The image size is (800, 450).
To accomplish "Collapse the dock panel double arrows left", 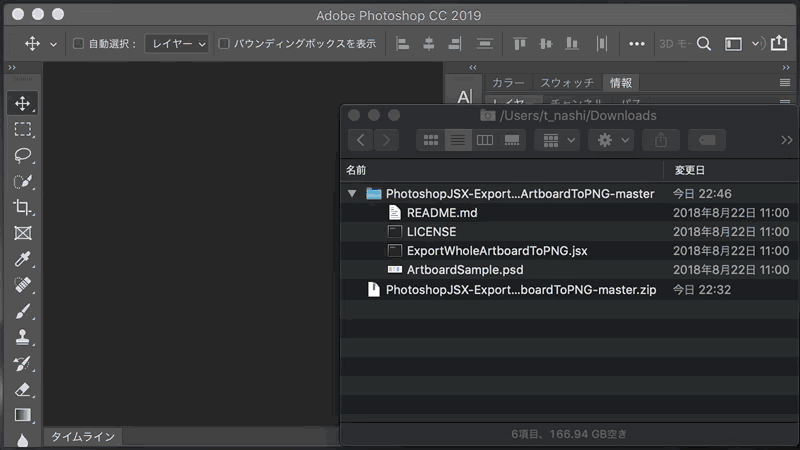I will [x=473, y=67].
